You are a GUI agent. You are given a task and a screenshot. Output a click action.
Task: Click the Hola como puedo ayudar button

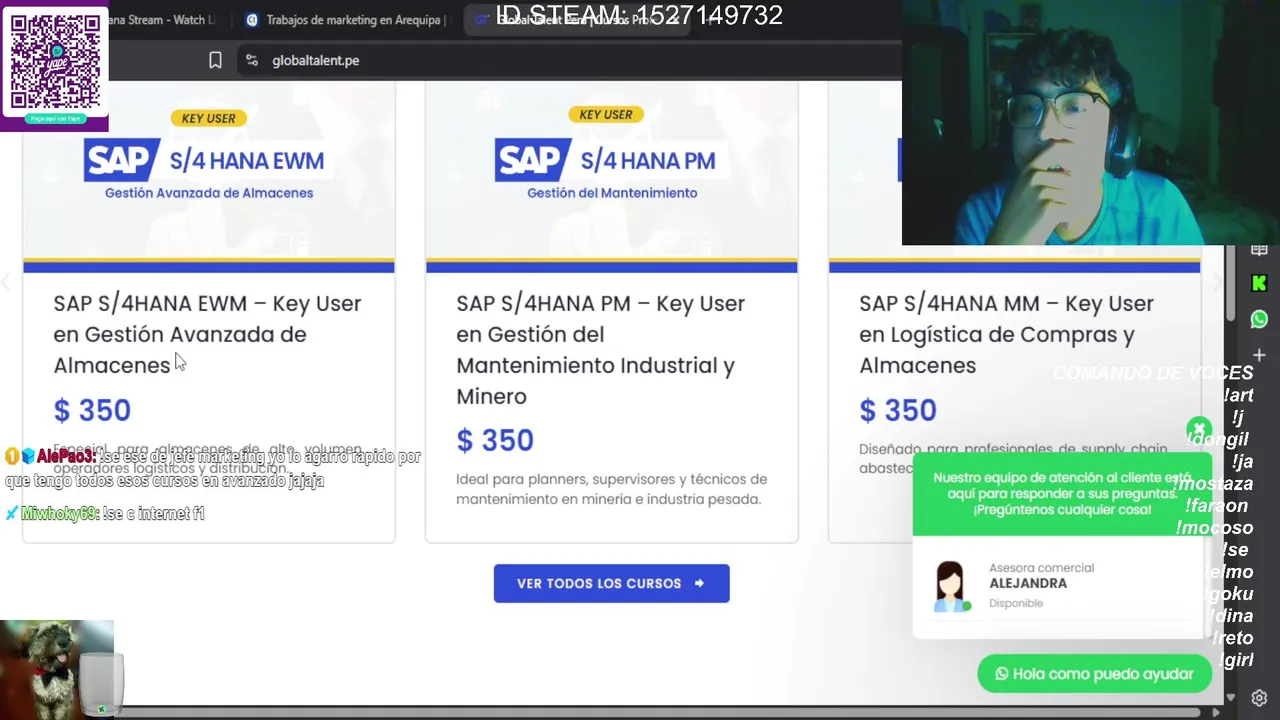[1094, 674]
